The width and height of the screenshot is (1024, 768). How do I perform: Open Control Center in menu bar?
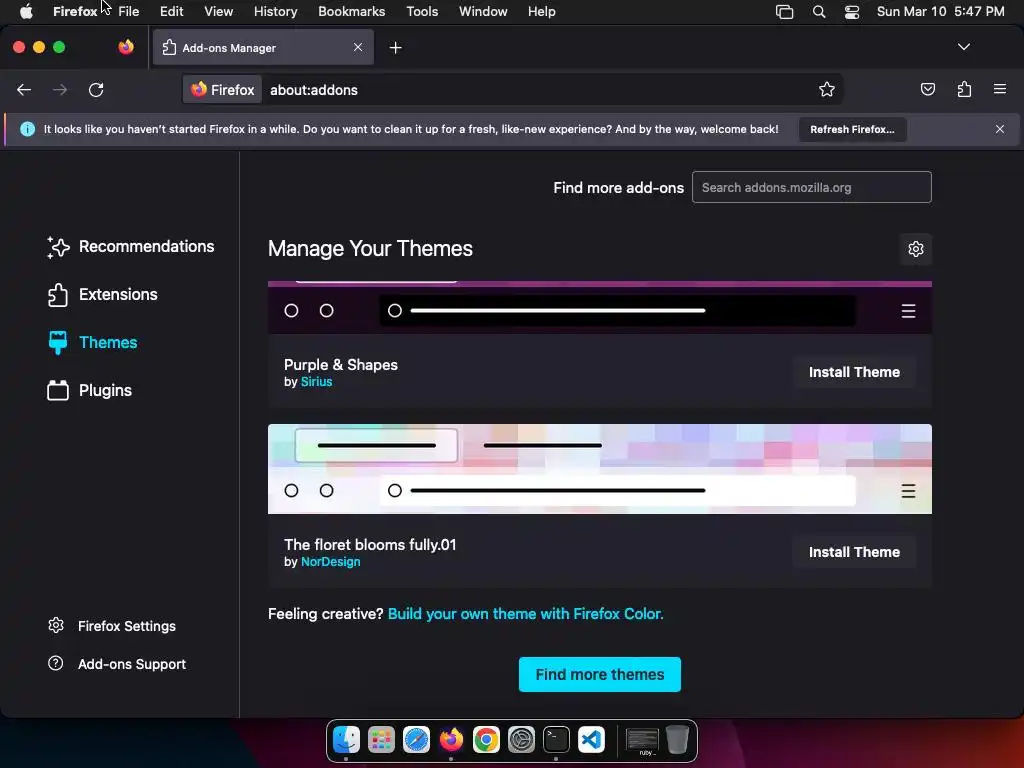(x=852, y=12)
